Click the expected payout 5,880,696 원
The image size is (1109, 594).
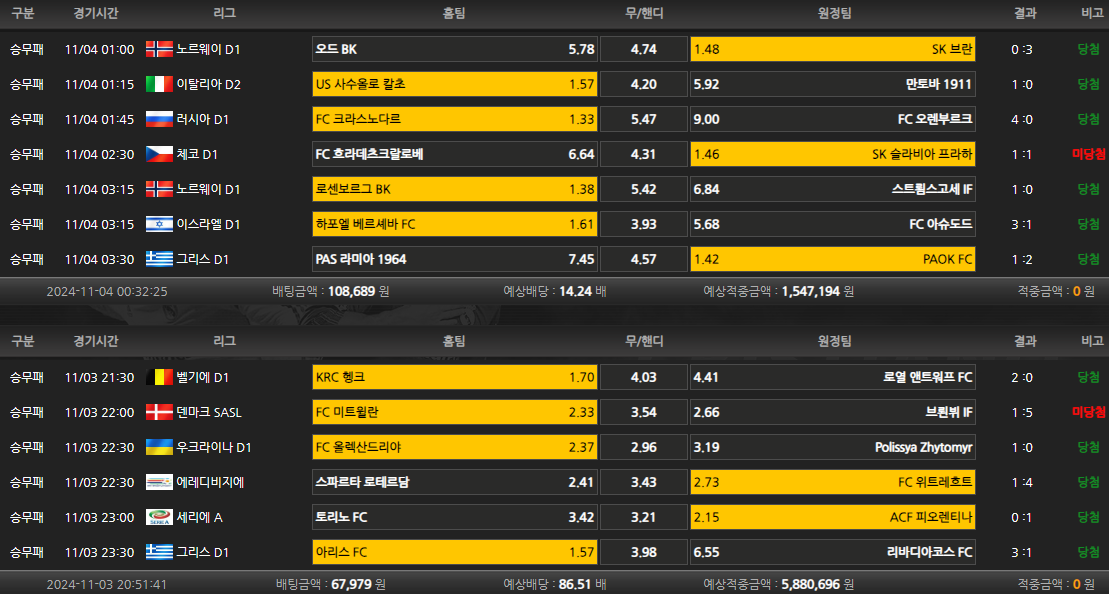coord(818,585)
